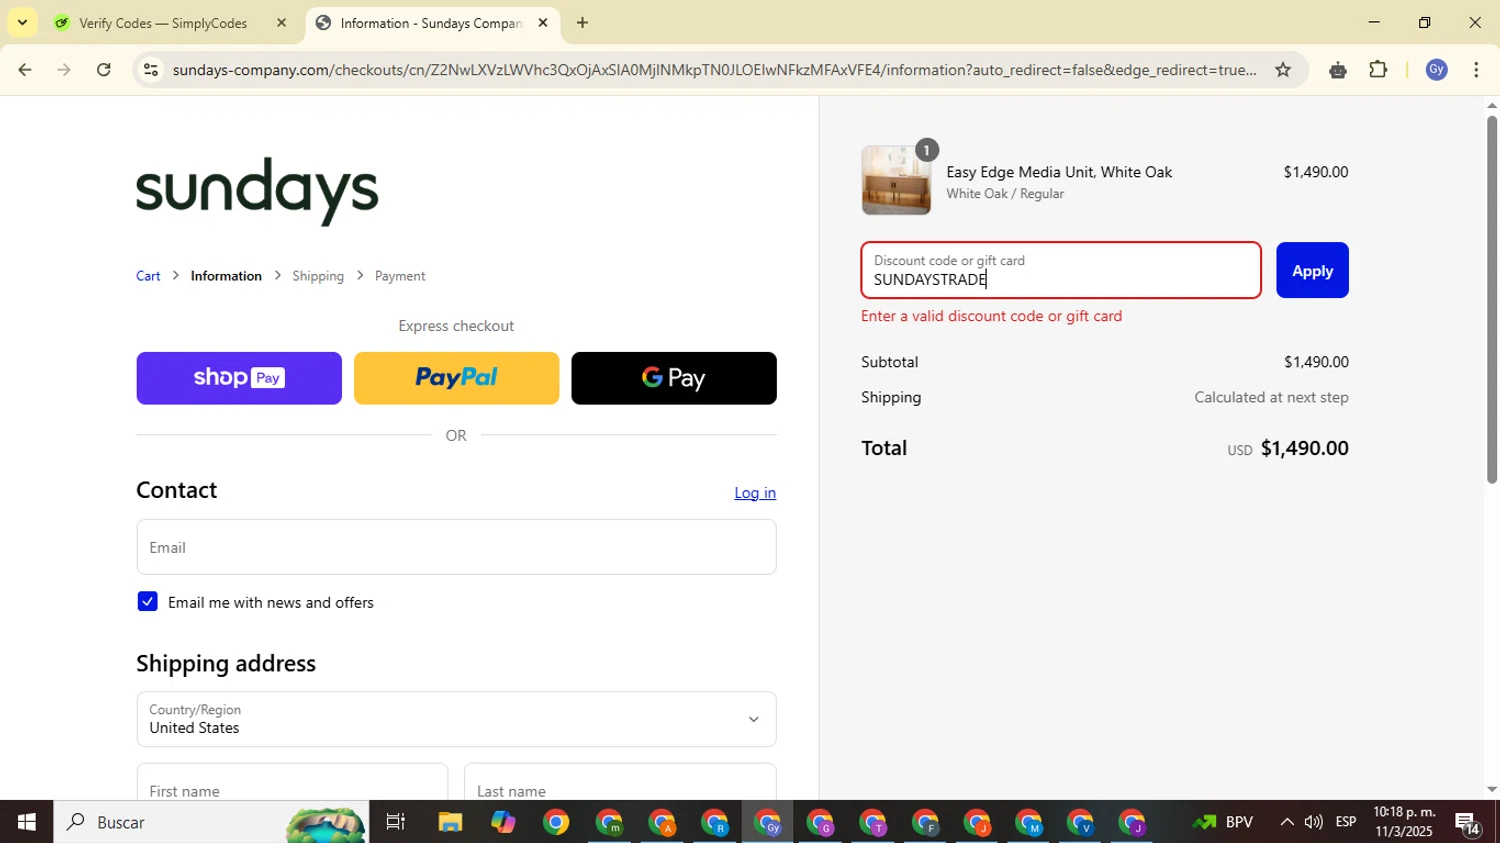Click the Total $1,490.00 amount
Screen dimensions: 1500x843
coord(1304,448)
